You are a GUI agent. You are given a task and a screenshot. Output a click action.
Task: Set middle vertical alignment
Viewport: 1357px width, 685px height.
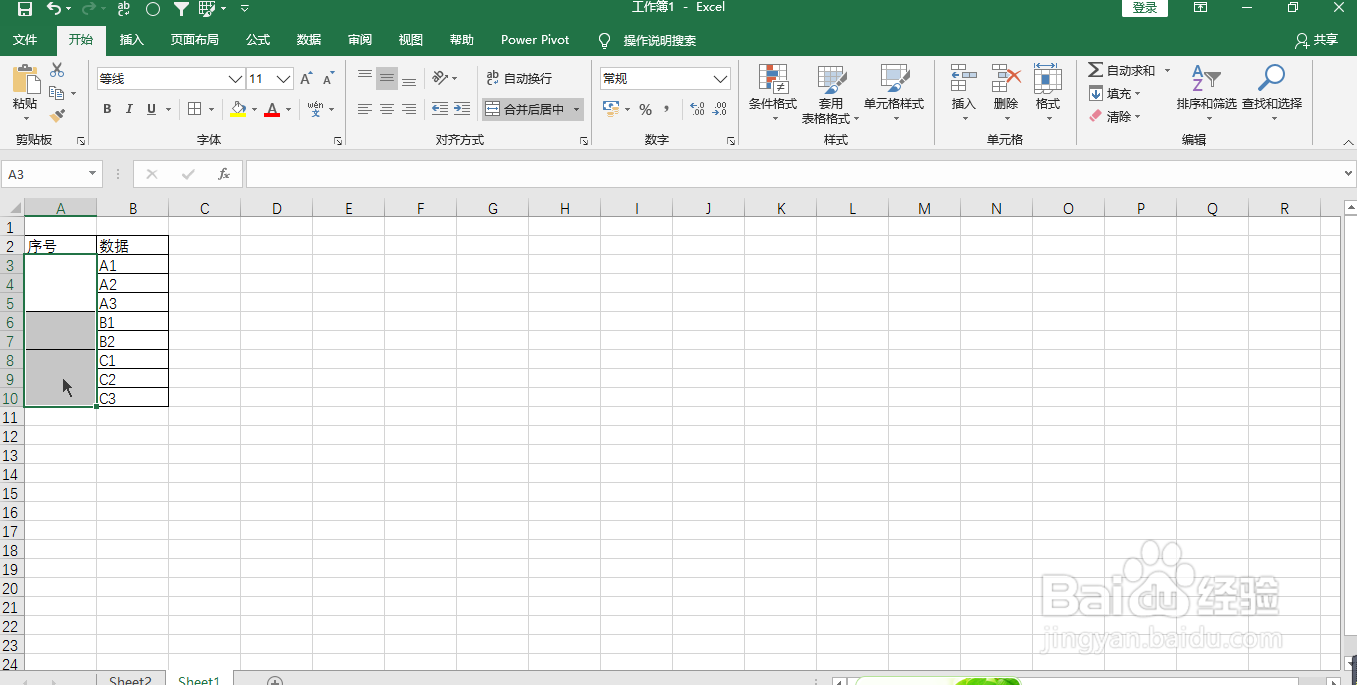387,78
